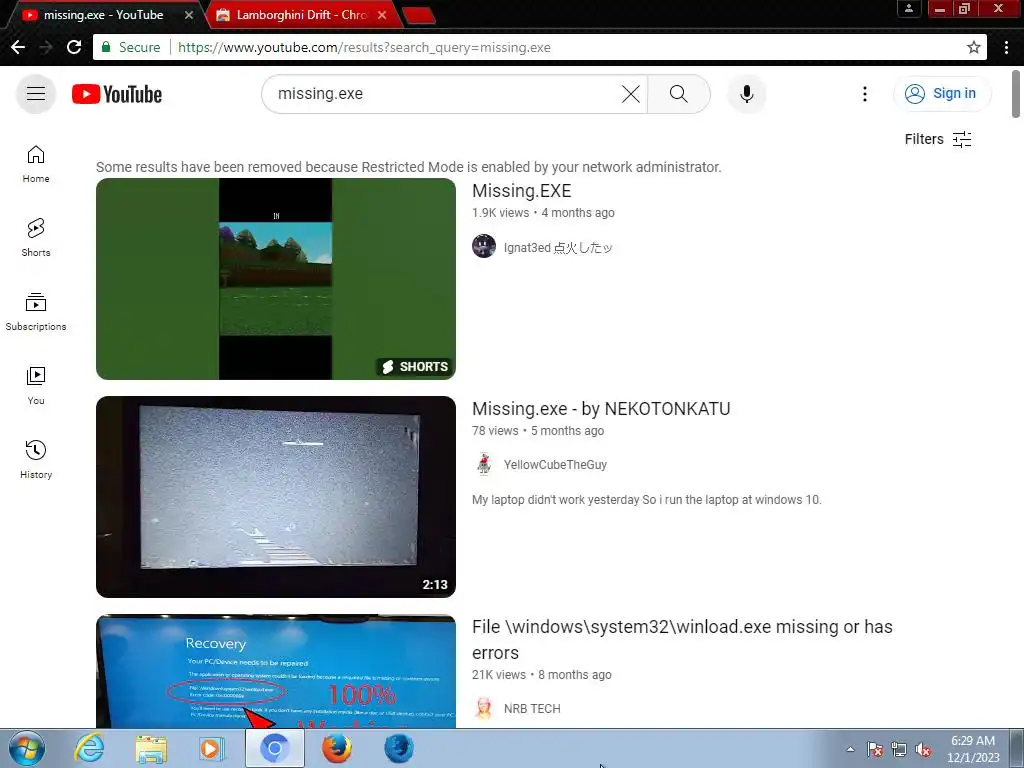Clear the search box with the X

pos(631,94)
